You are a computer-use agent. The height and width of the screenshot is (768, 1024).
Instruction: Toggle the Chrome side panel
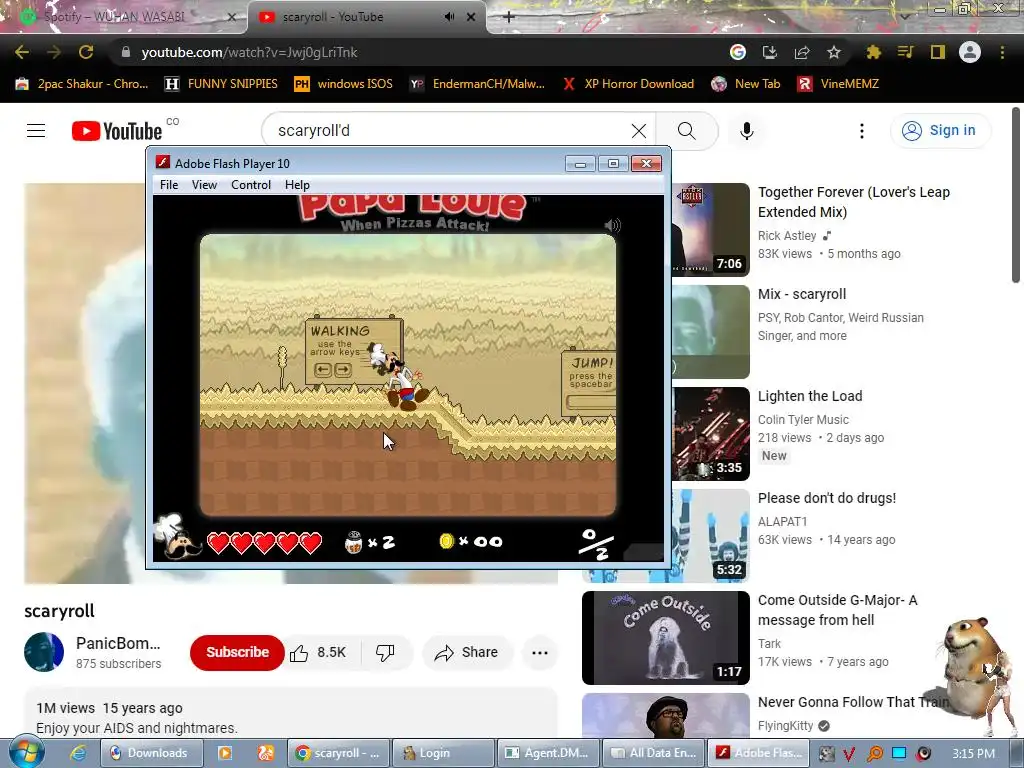point(938,52)
